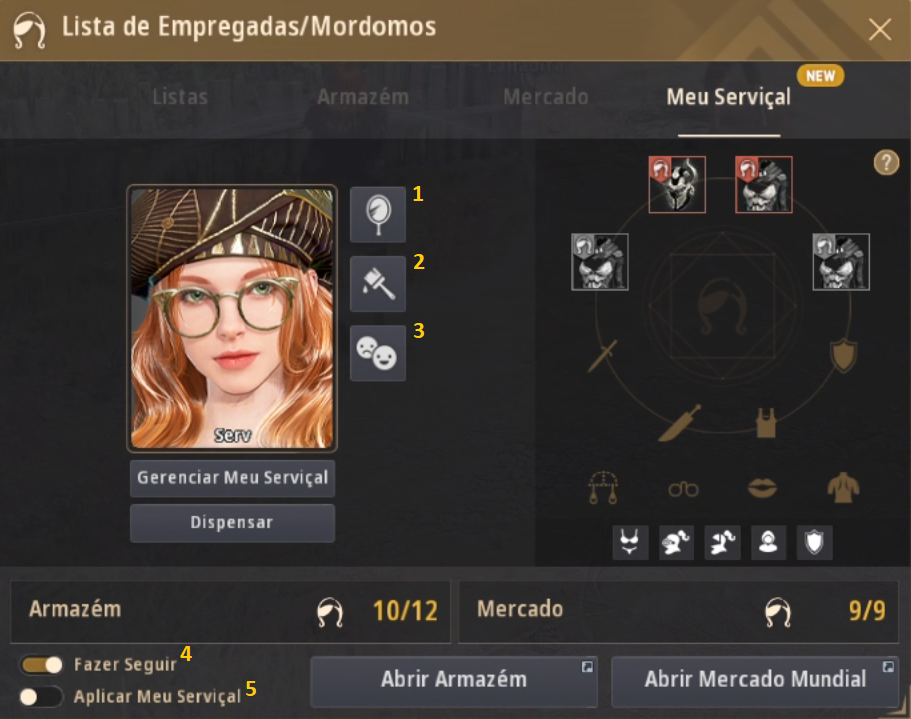Viewport: 911px width, 719px height.
Task: Click the dagger awakening weapon slot
Action: [679, 423]
